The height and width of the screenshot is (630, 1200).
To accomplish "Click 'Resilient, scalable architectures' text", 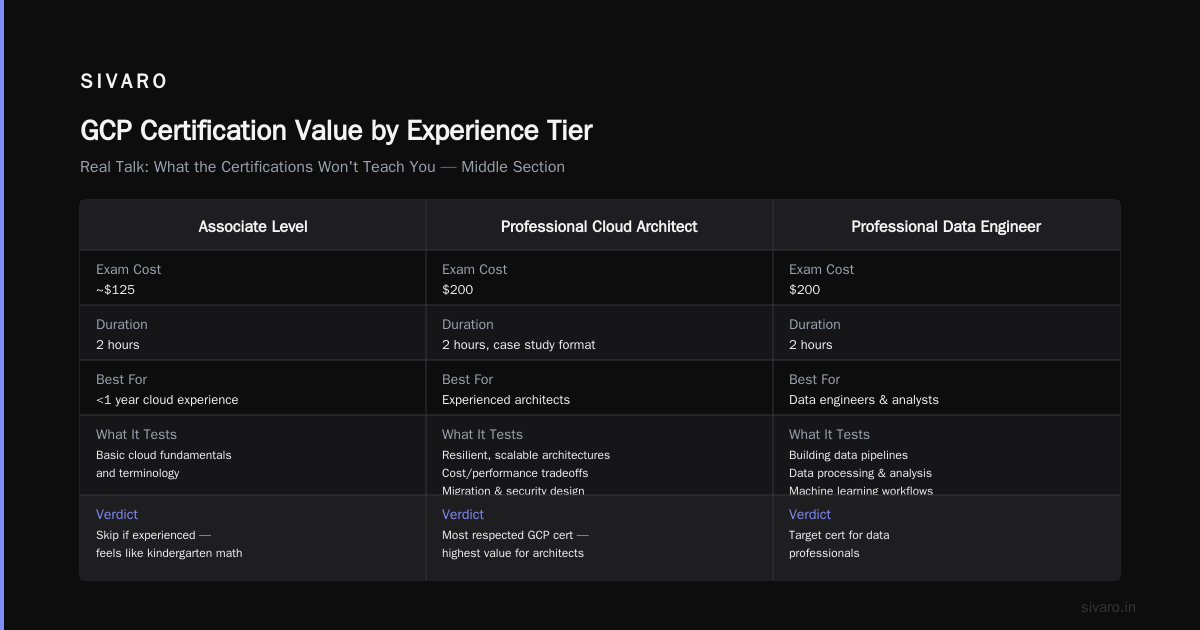I will [x=526, y=455].
